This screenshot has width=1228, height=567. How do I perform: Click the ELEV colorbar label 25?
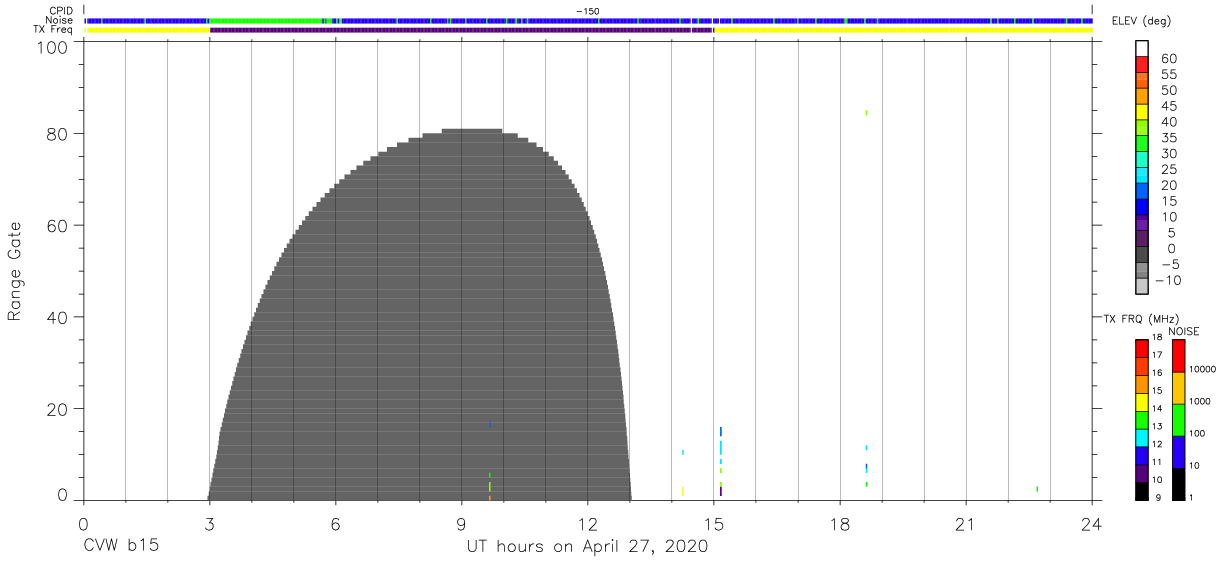[x=1169, y=170]
